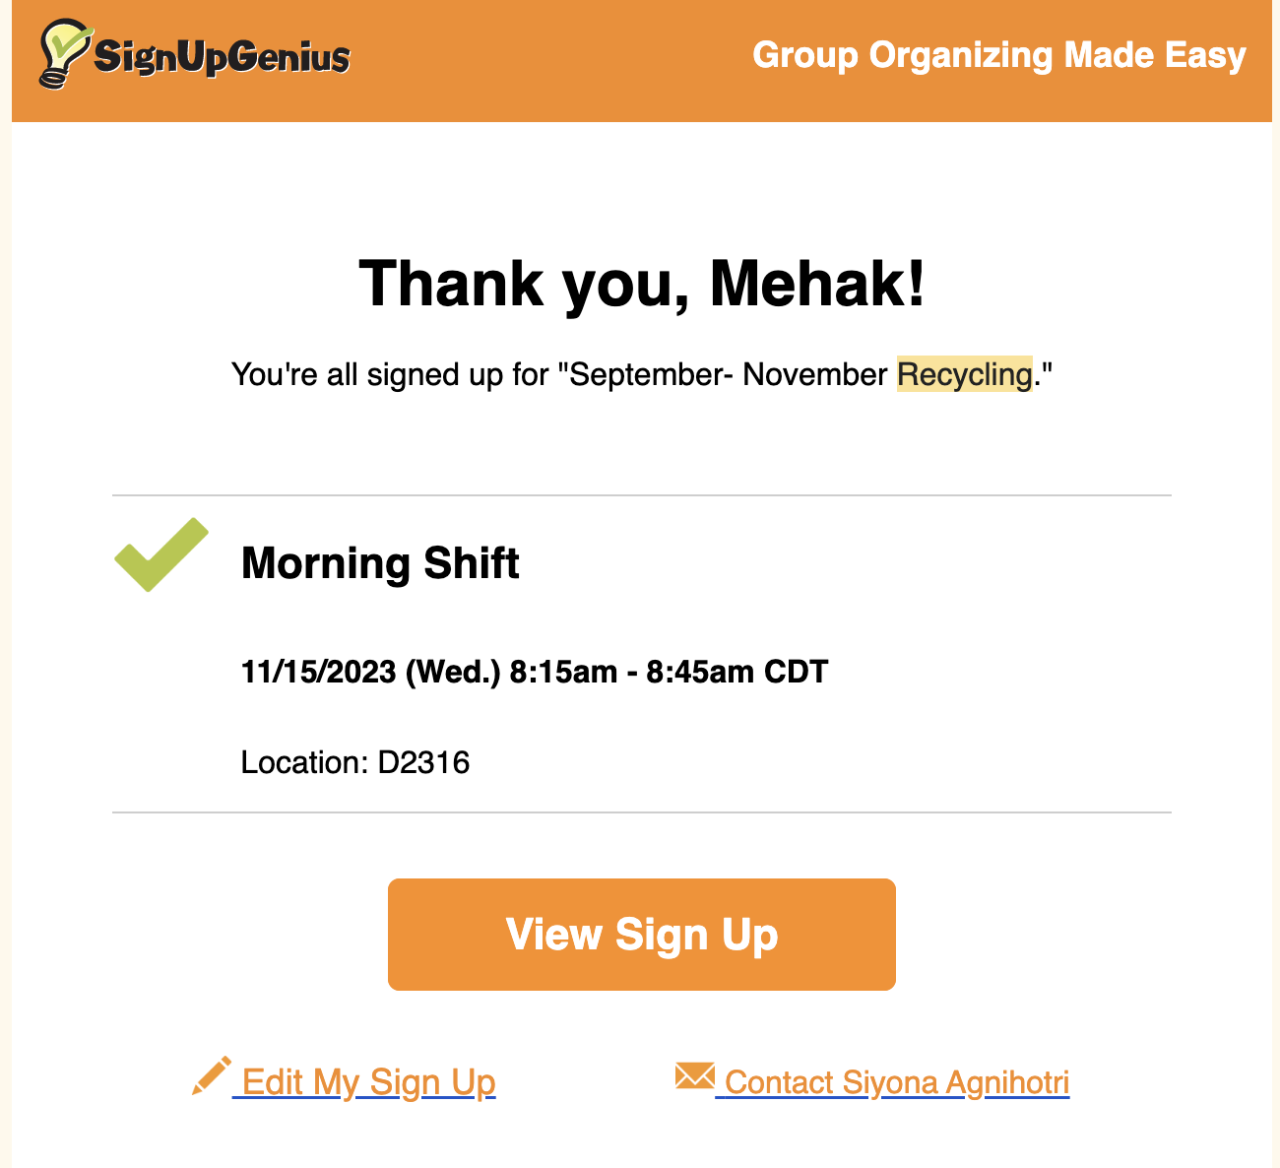Click the orange envelope contact icon
This screenshot has width=1280, height=1168.
click(694, 1076)
